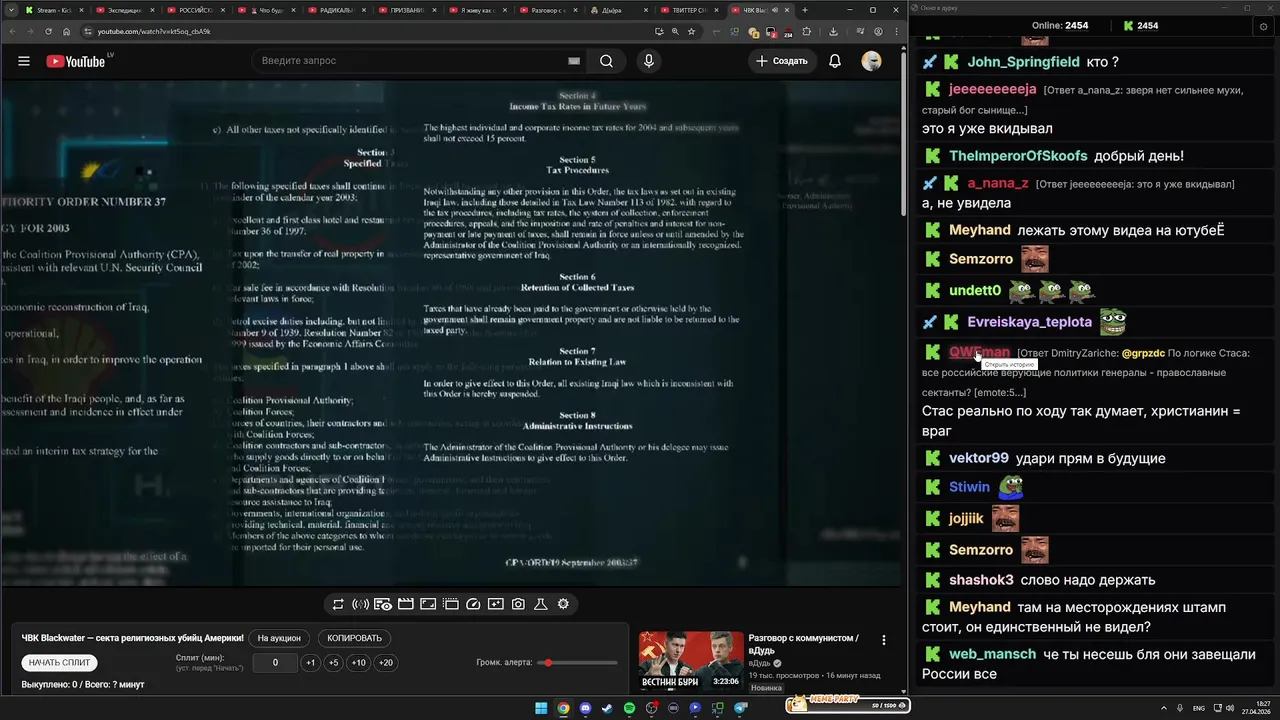Open Chrome extensions puzzle icon
This screenshot has width=1280, height=720.
tap(807, 31)
